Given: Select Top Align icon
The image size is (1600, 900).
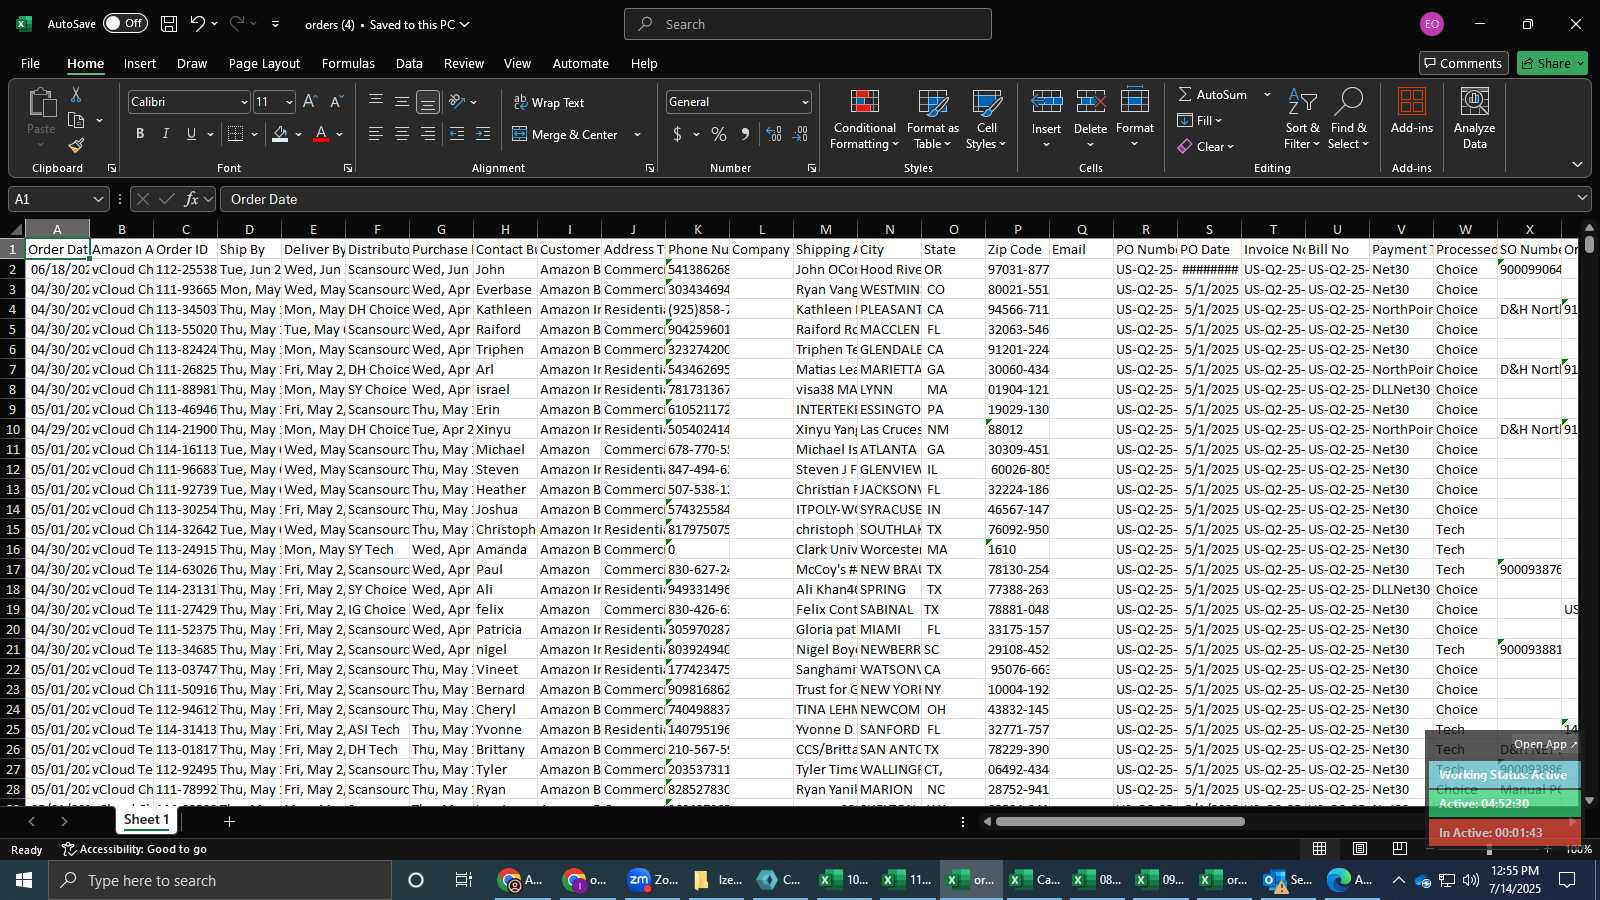Looking at the screenshot, I should click(x=376, y=102).
